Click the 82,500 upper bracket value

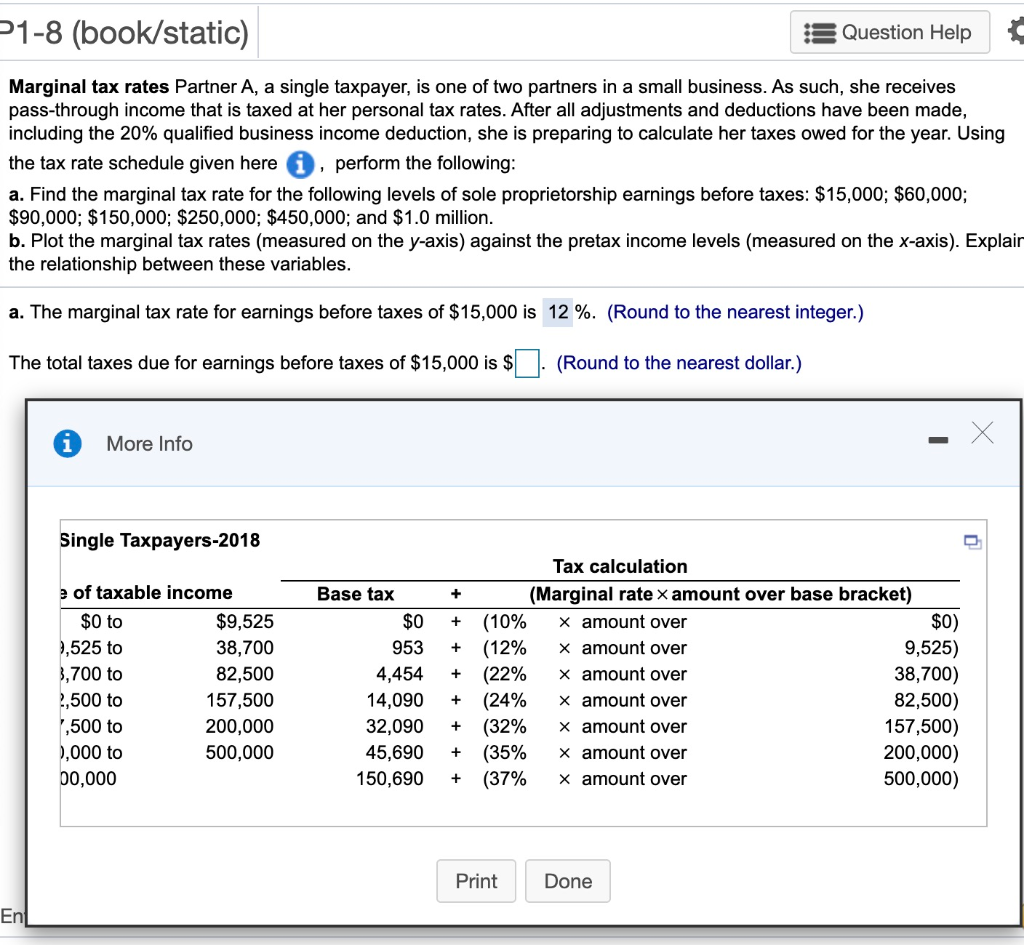(245, 674)
